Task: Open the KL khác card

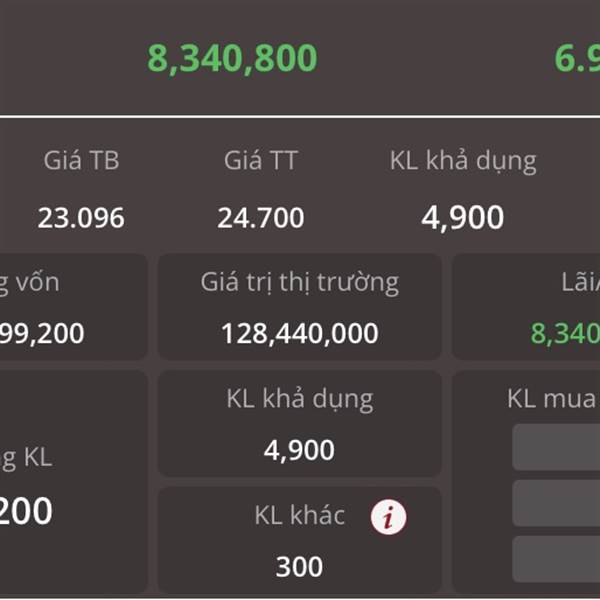Action: coord(300,540)
